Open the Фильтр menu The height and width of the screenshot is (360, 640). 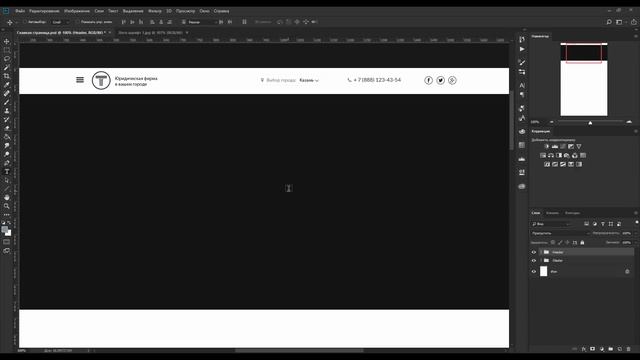(155, 11)
